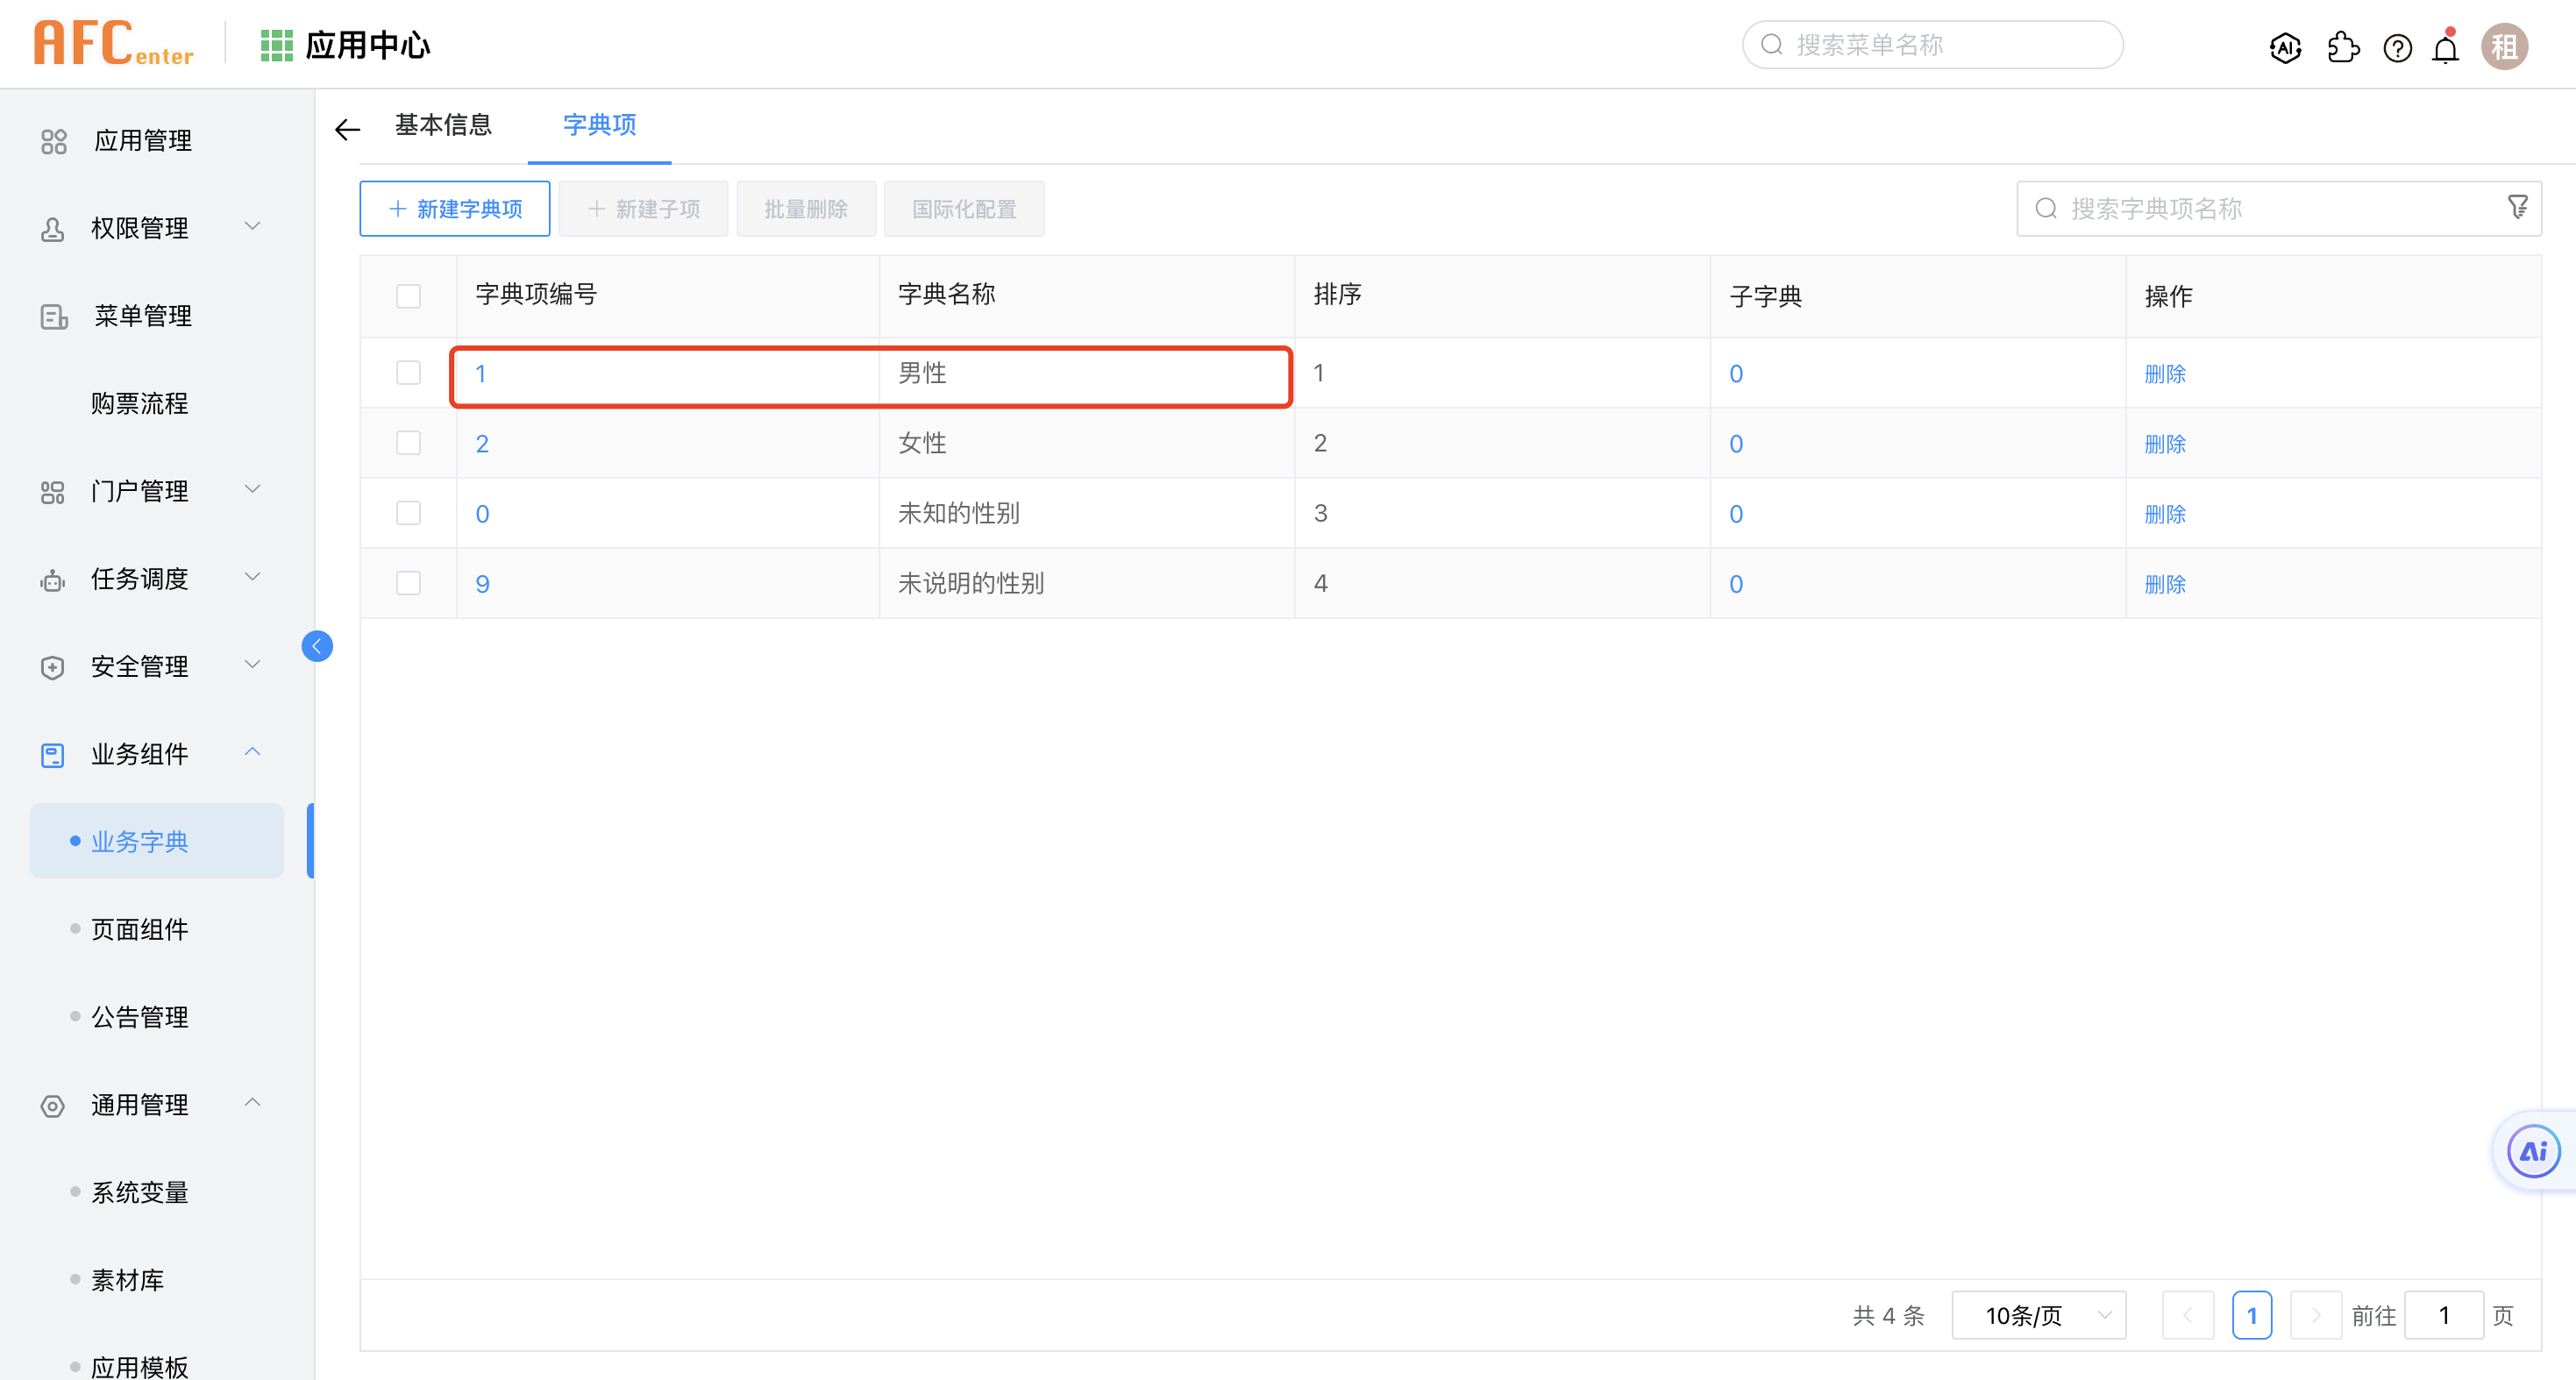Switch to the 基本信息 tab

pos(443,125)
